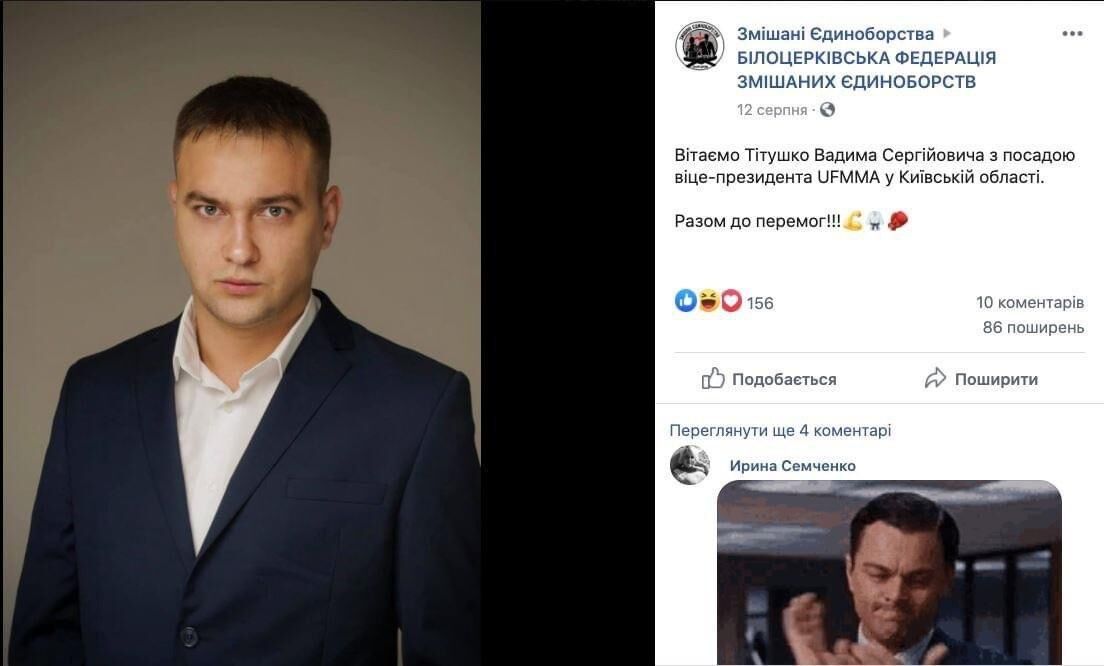Open the three-dots post options menu

[1072, 34]
